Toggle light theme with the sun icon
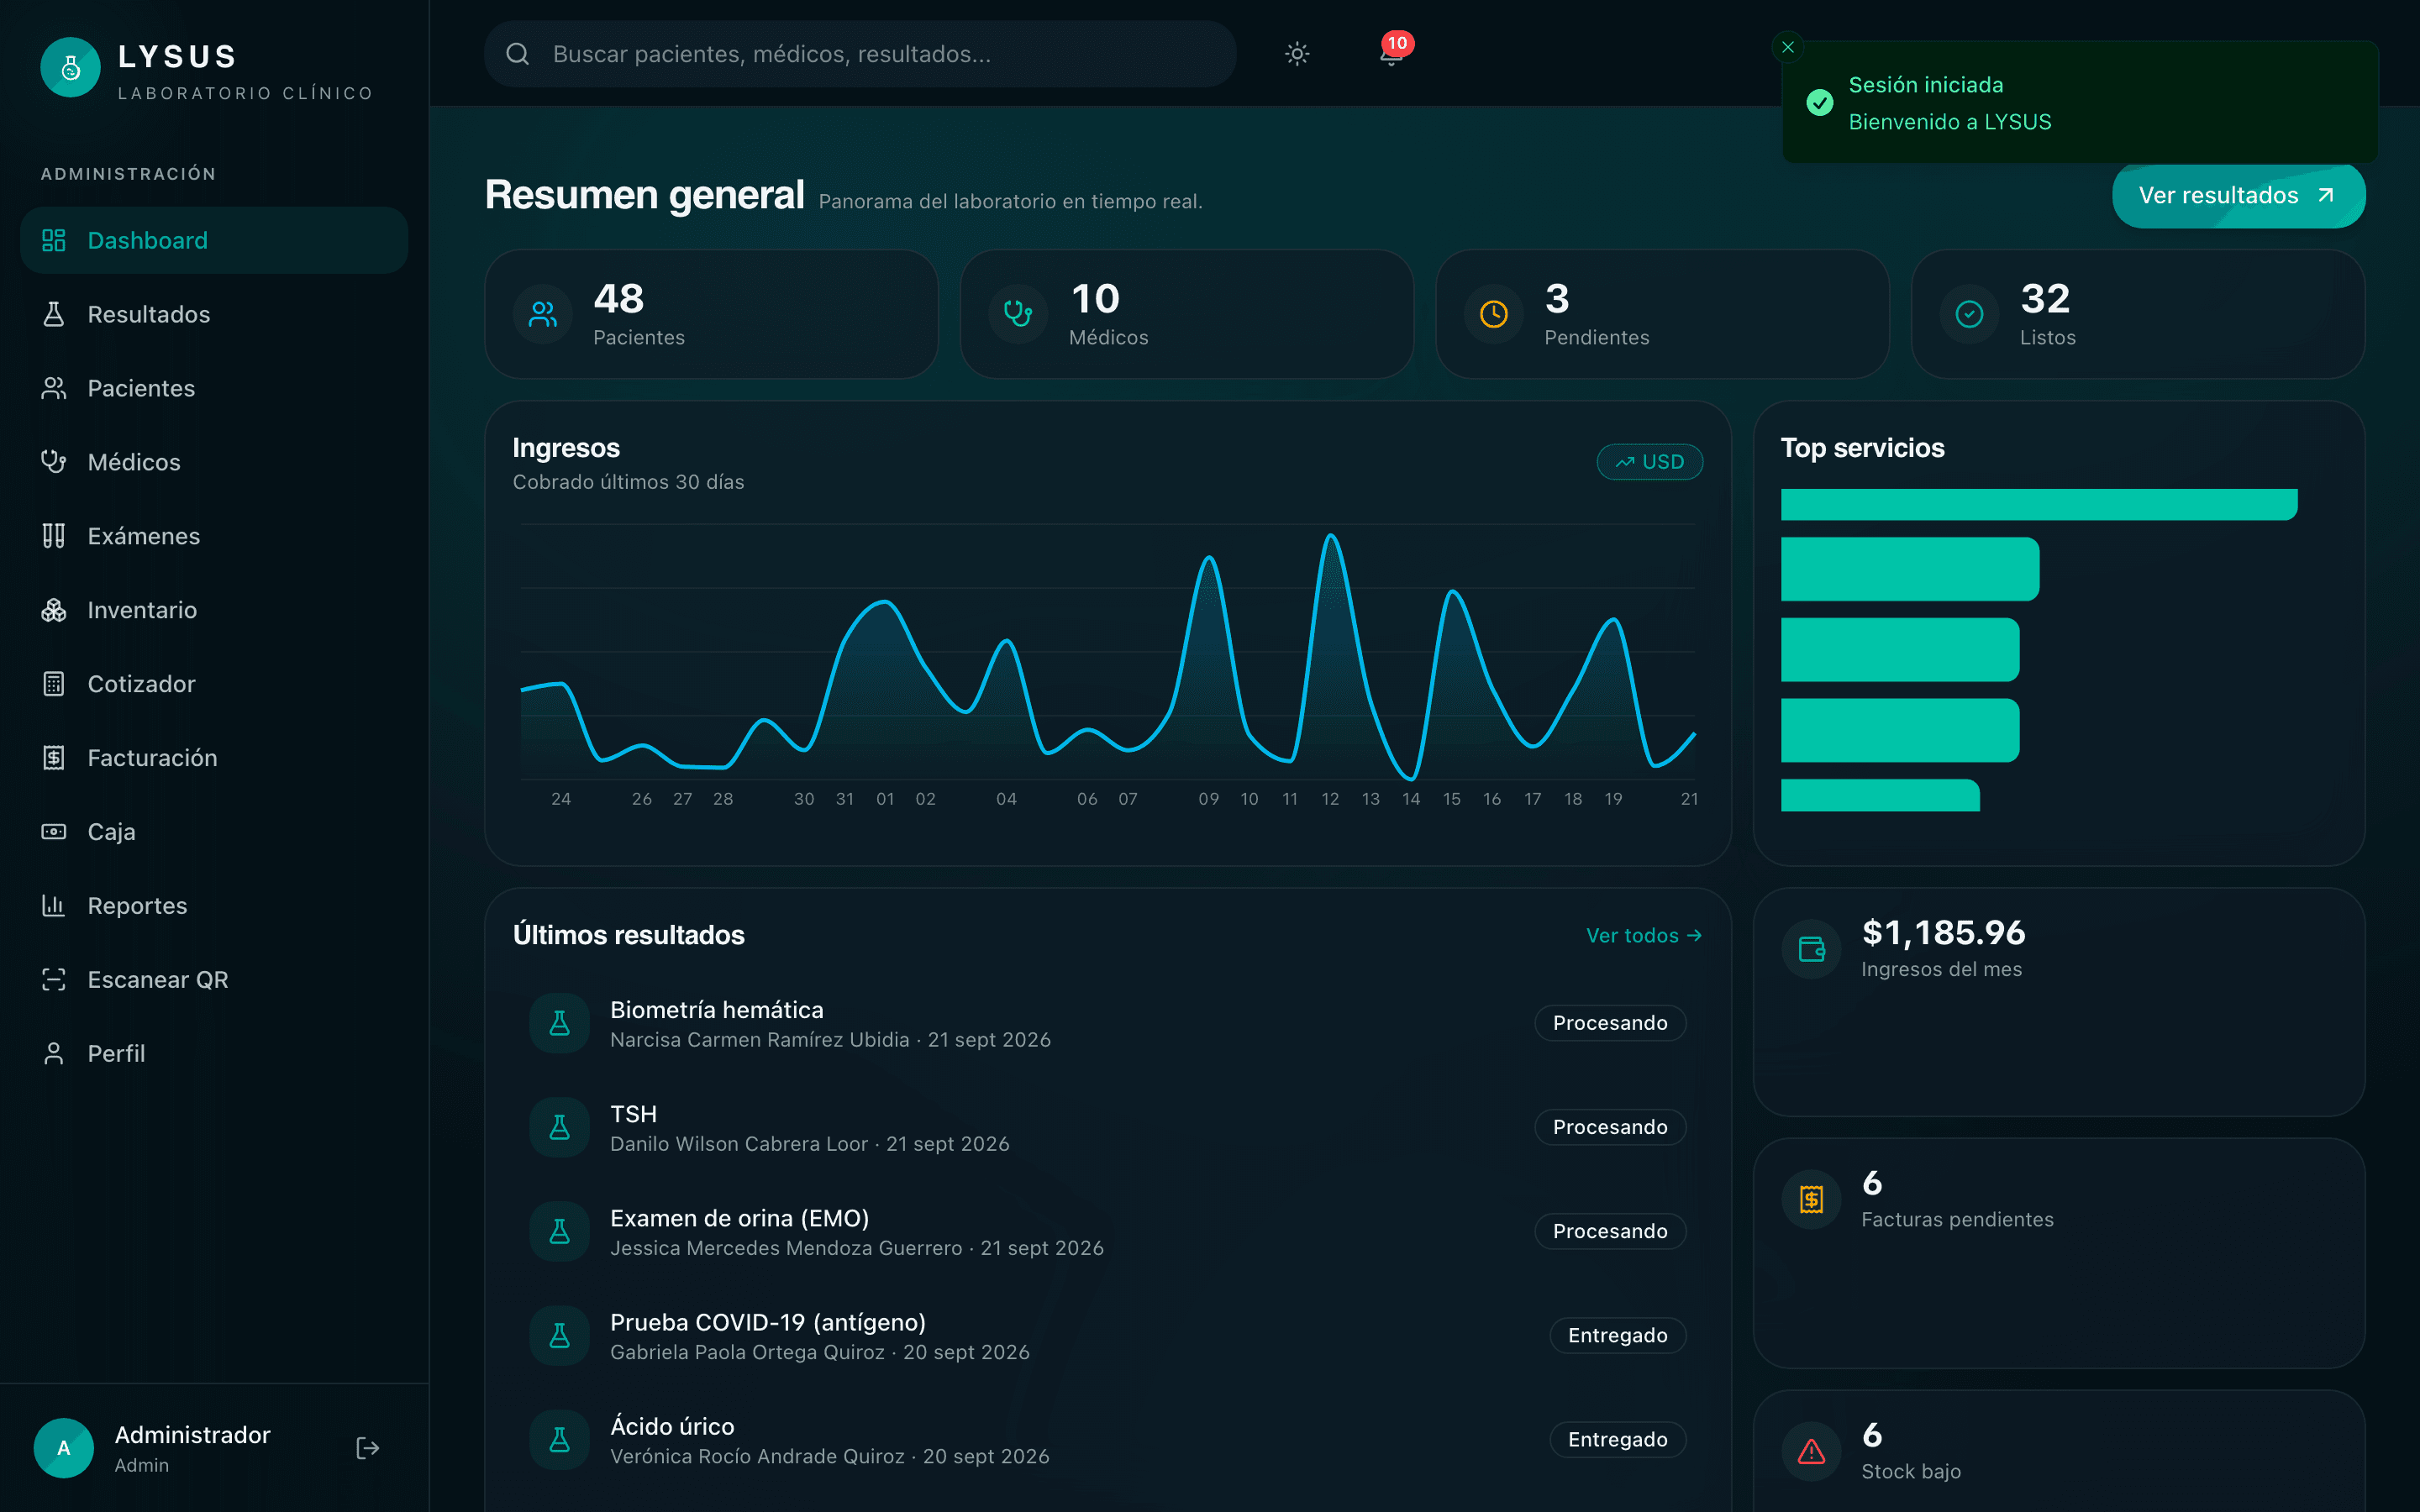 pyautogui.click(x=1297, y=54)
